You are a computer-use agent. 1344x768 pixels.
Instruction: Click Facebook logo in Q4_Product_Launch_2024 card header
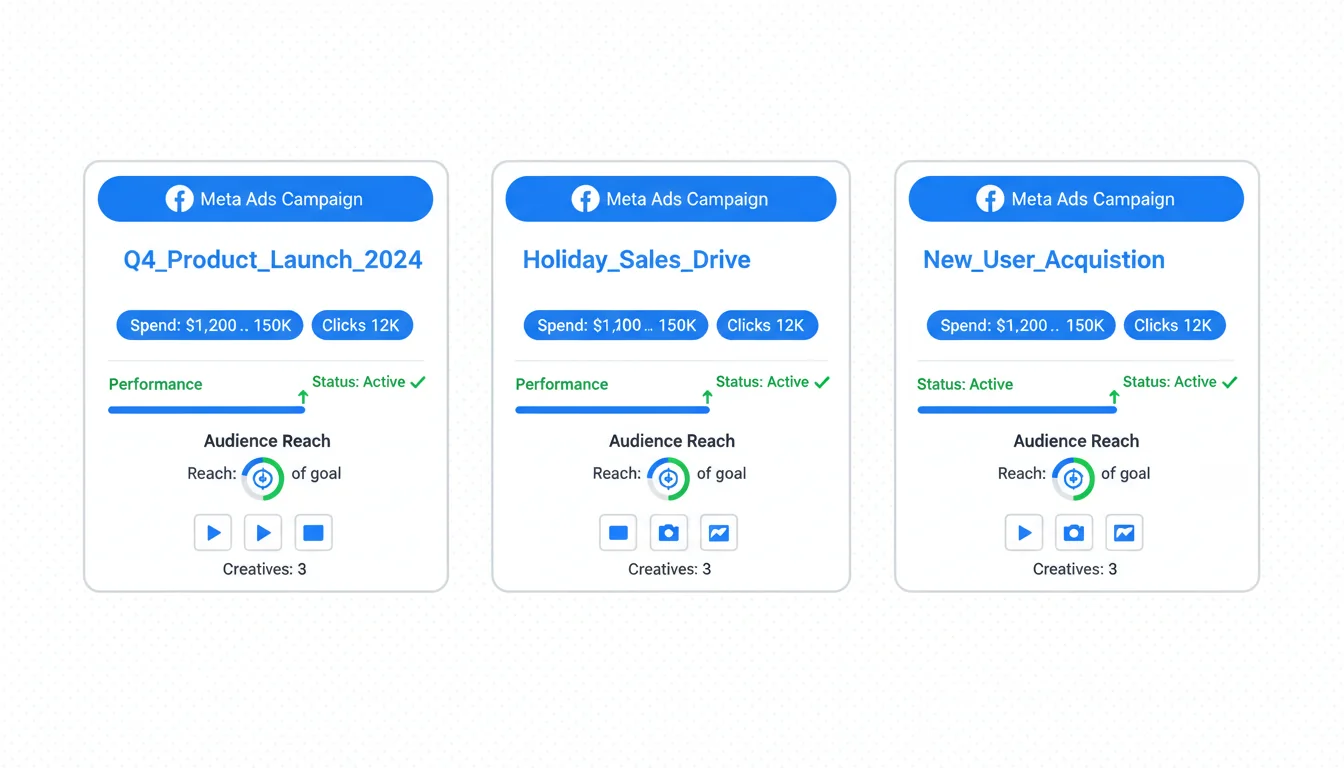tap(179, 199)
